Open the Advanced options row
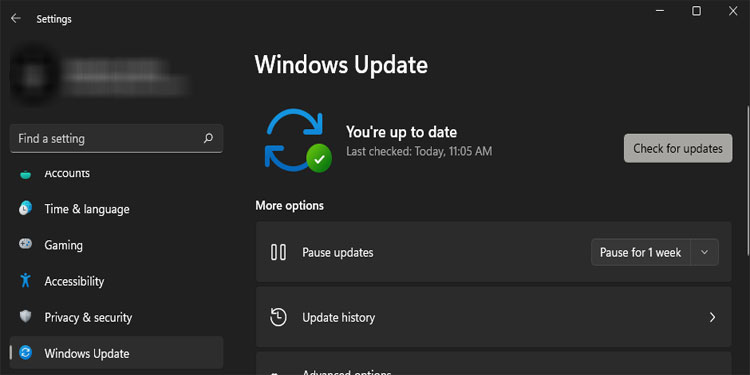This screenshot has height=375, width=750. click(494, 364)
